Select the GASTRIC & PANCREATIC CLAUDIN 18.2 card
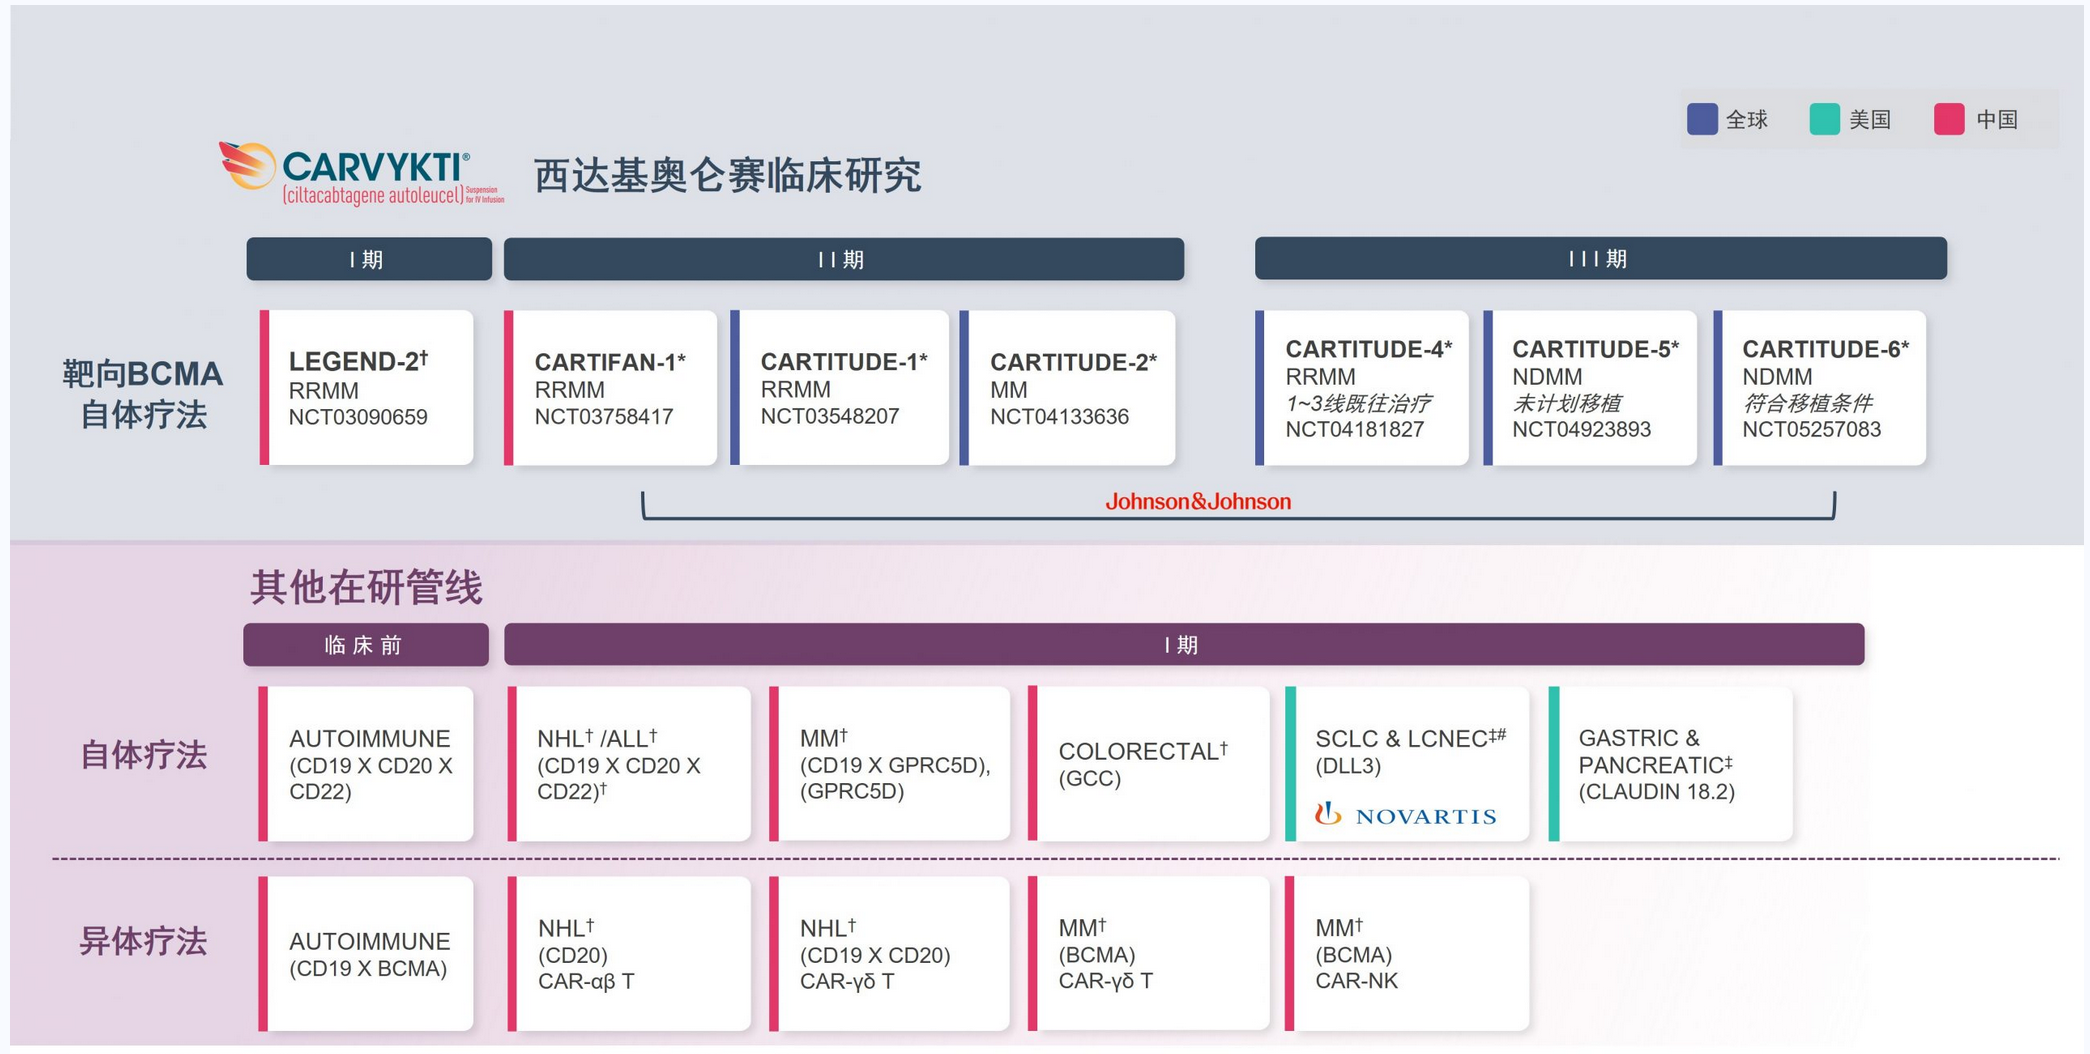 pyautogui.click(x=1671, y=764)
